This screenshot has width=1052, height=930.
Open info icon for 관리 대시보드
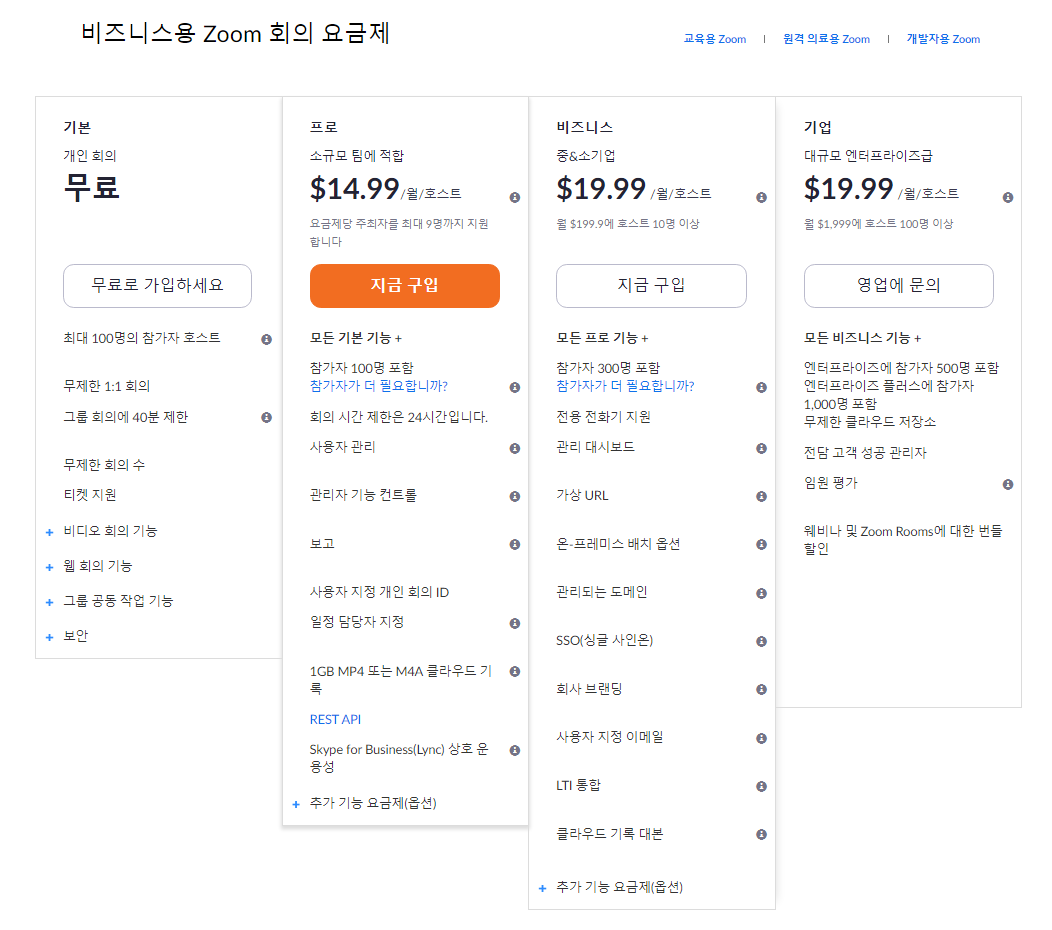point(761,448)
